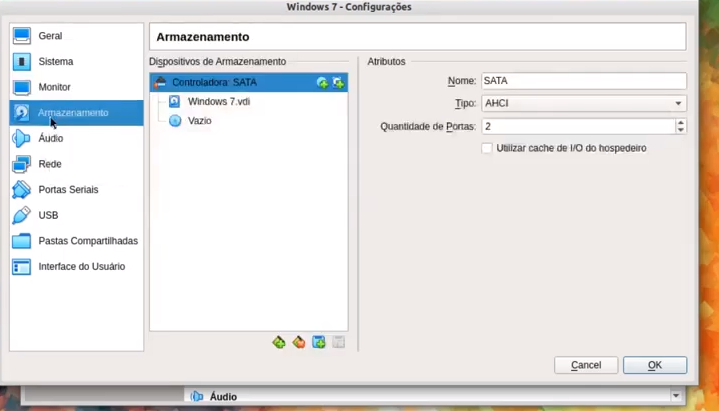Click the optical disc icon beside Vazio
The width and height of the screenshot is (719, 411).
[175, 121]
